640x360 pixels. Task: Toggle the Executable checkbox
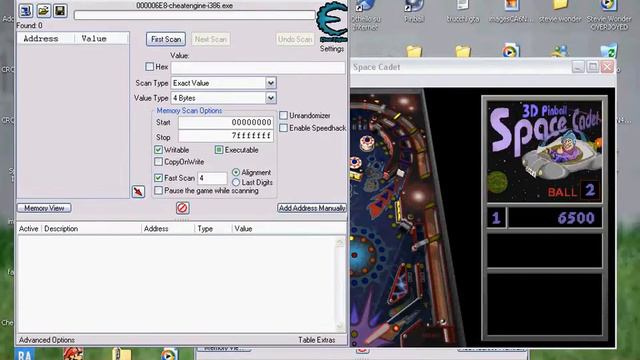click(219, 150)
